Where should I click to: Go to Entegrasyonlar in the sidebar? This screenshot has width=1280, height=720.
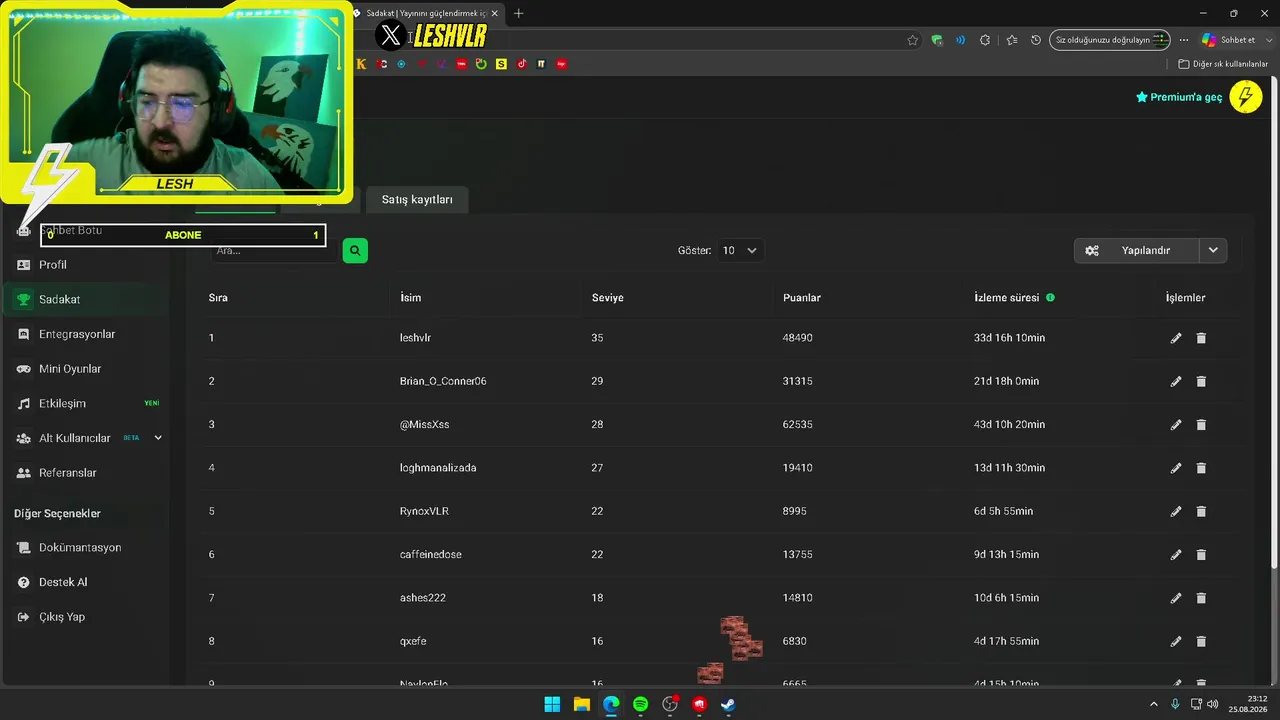[86, 334]
